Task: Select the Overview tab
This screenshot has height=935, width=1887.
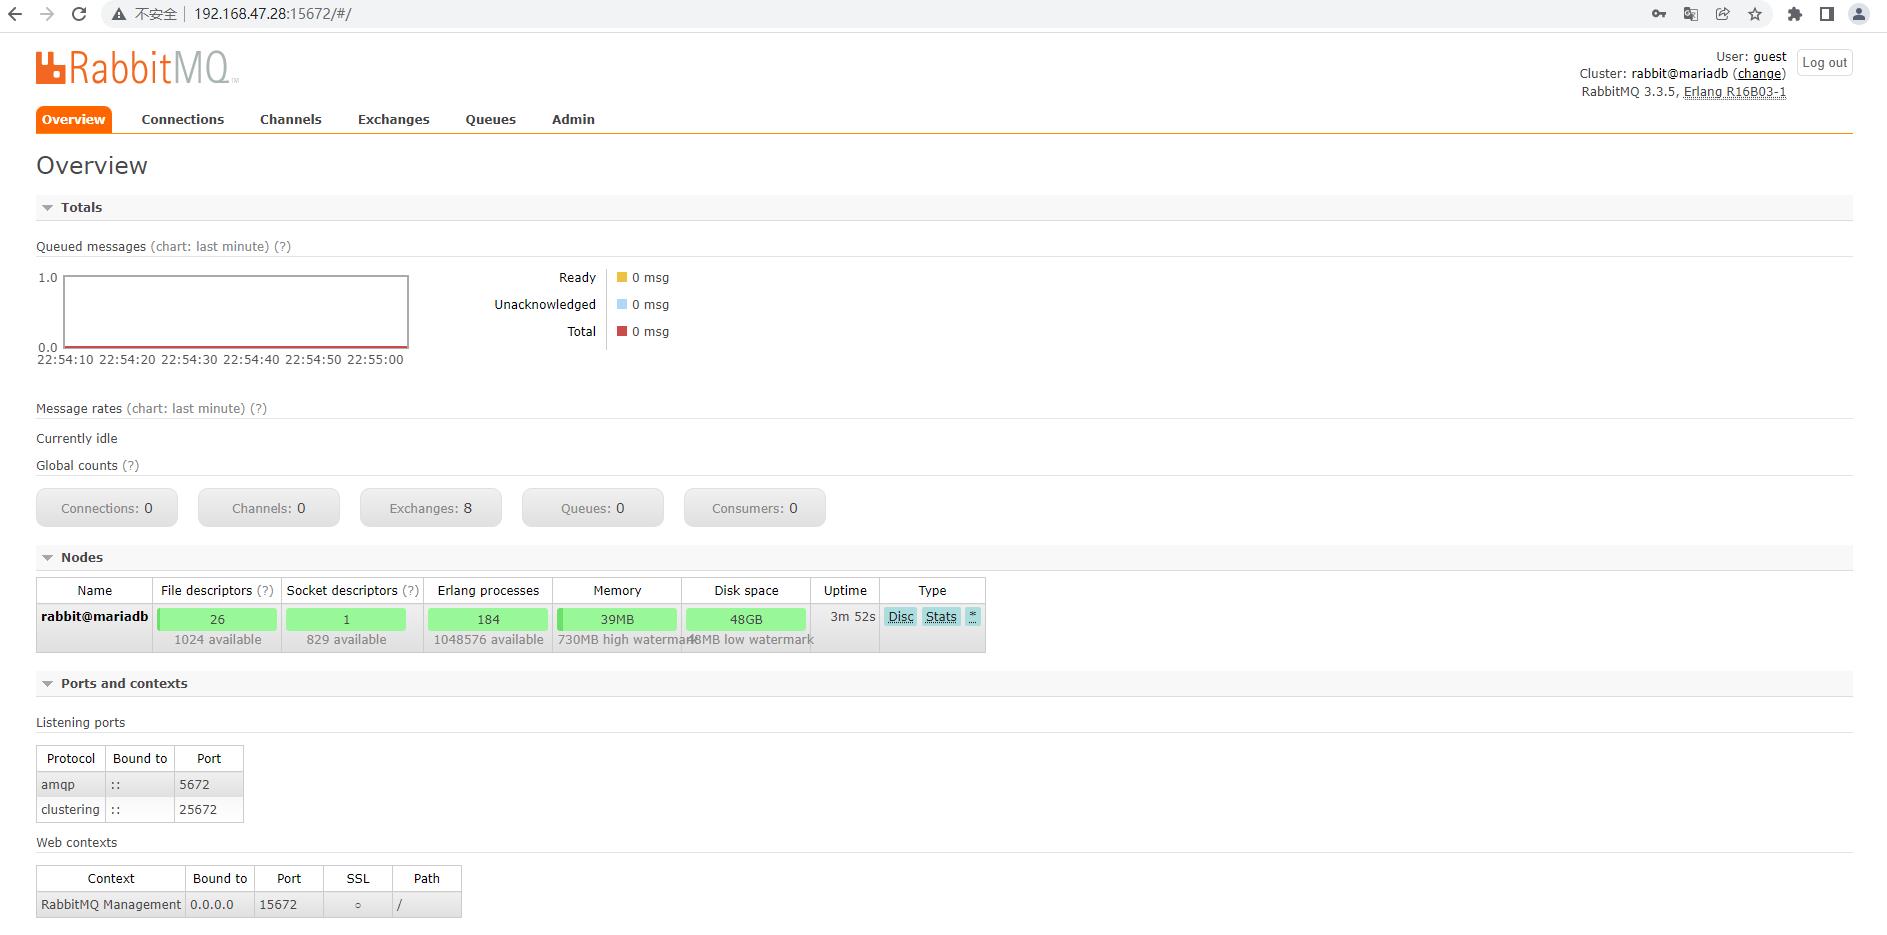Action: point(74,119)
